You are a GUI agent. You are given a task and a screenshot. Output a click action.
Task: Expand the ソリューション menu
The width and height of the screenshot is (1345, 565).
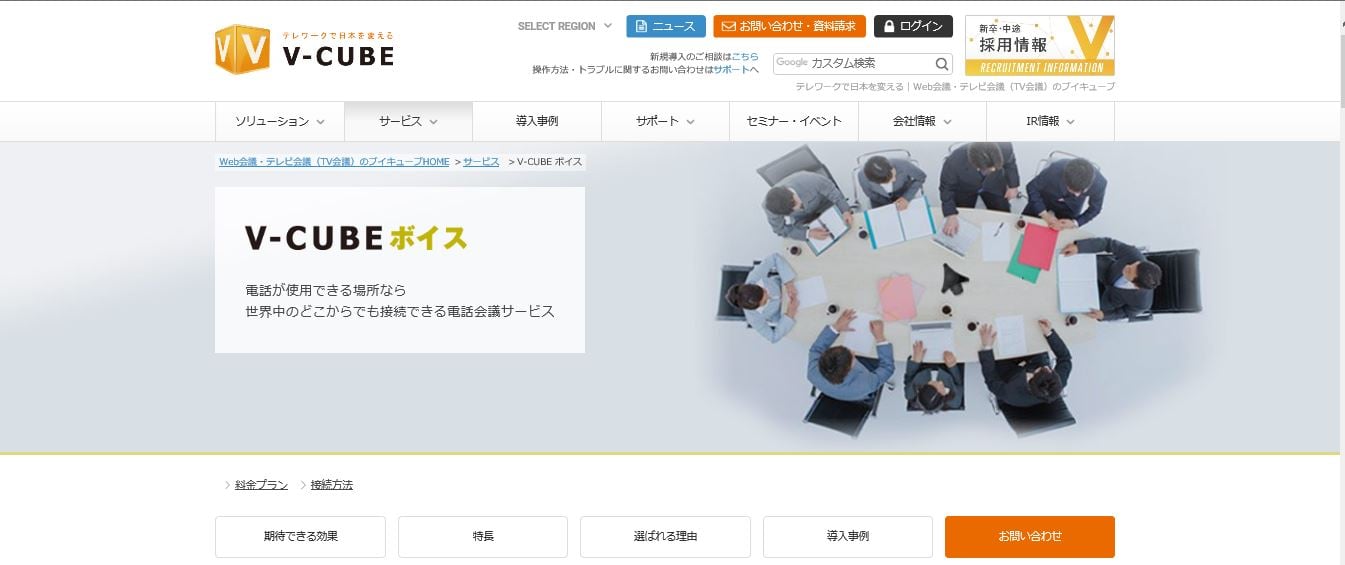(280, 121)
